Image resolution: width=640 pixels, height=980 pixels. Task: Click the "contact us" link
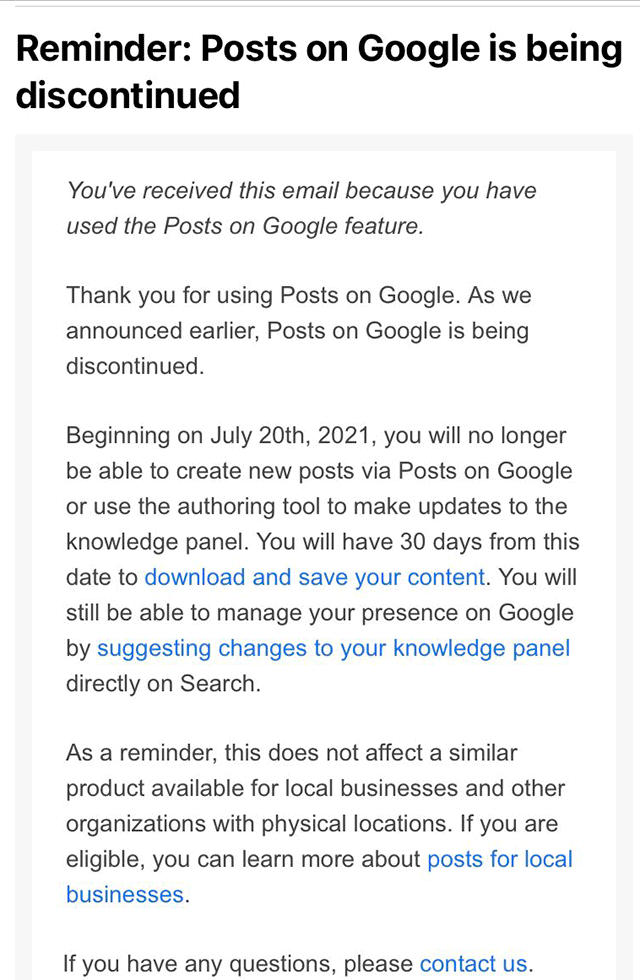point(472,964)
